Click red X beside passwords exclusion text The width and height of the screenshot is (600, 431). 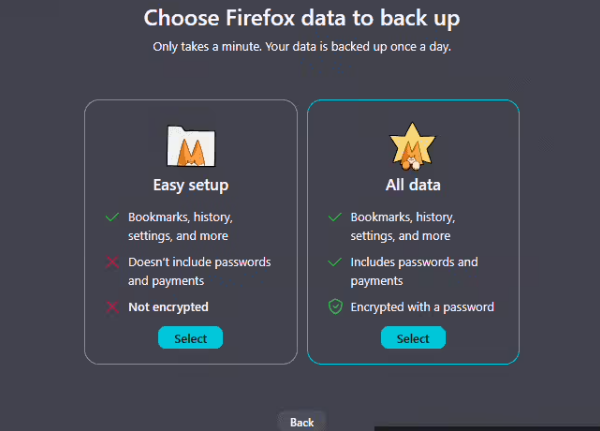(x=111, y=262)
